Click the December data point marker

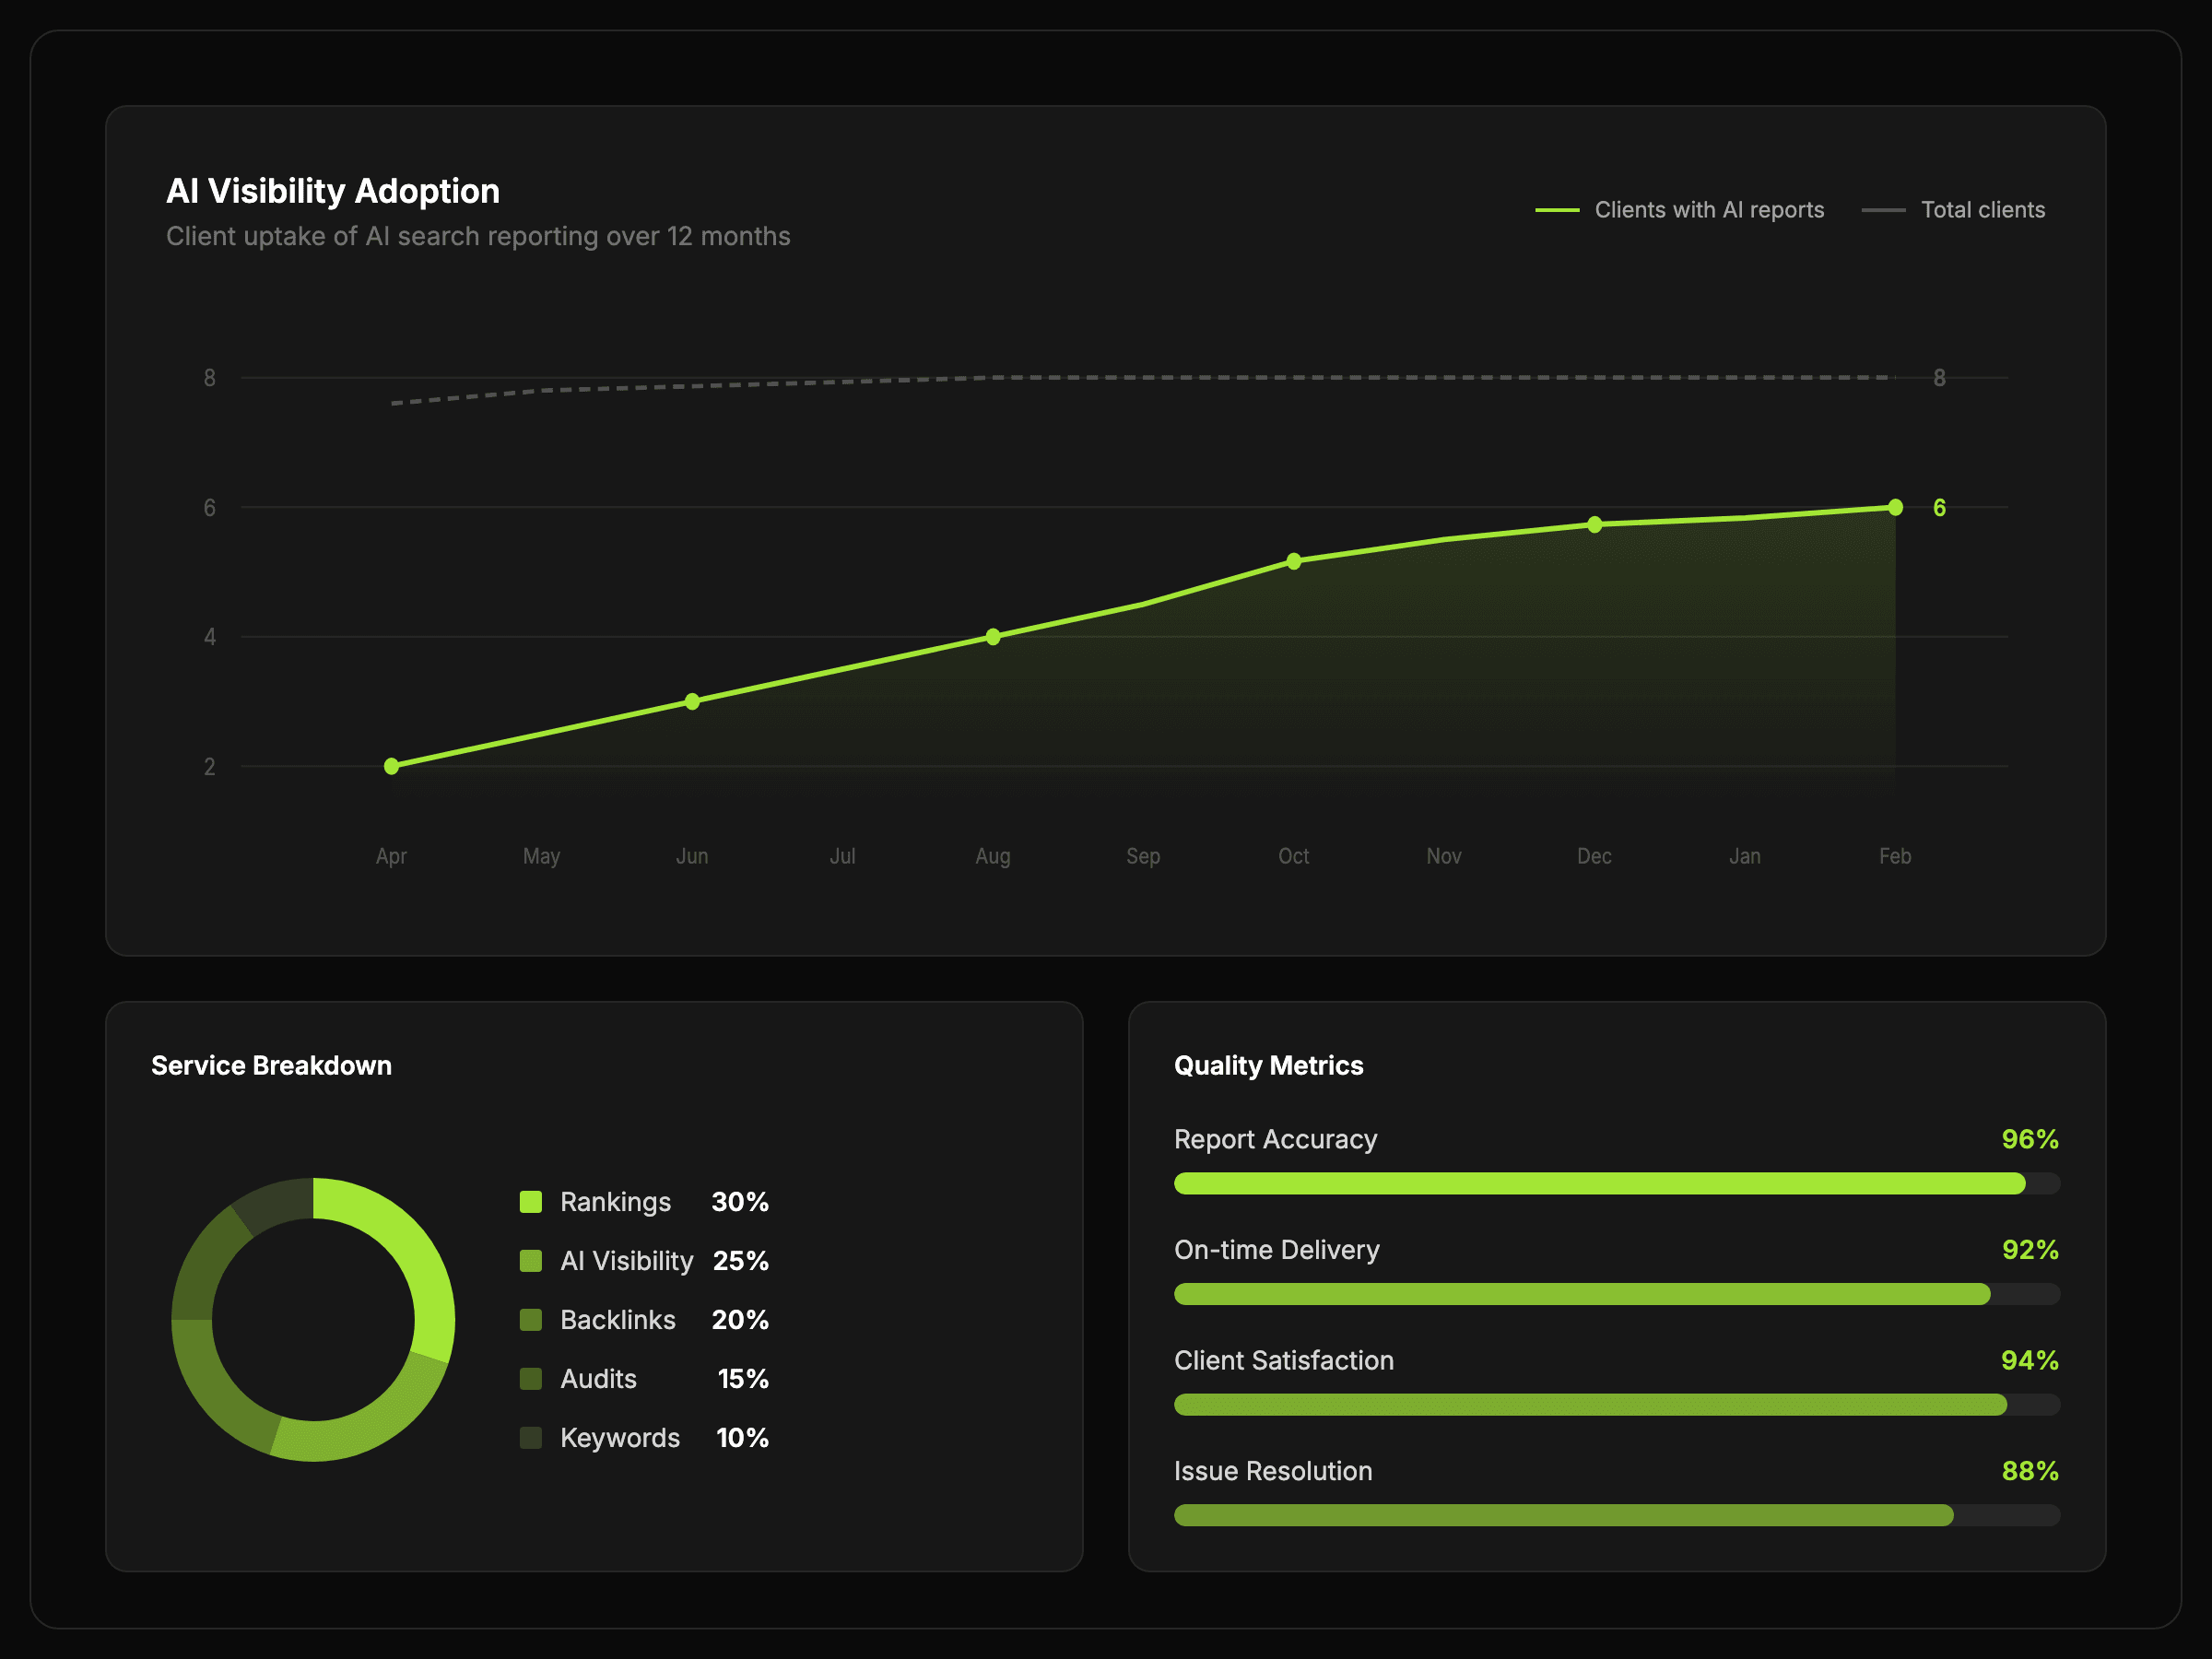1595,525
